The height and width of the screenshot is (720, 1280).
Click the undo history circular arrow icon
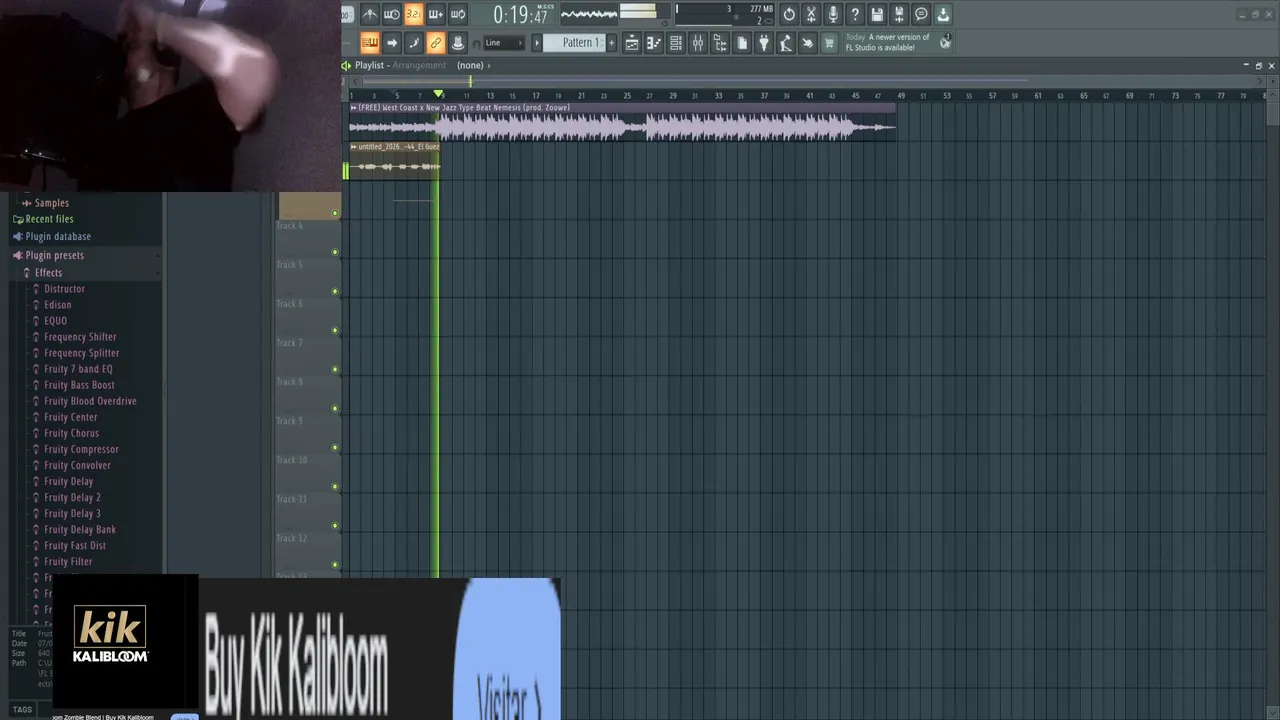tap(789, 14)
